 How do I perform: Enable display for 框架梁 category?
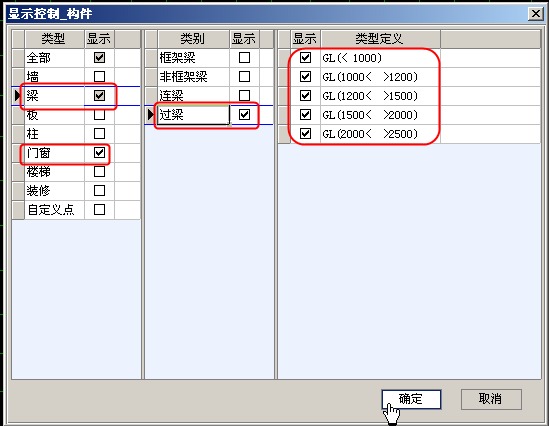pos(244,57)
